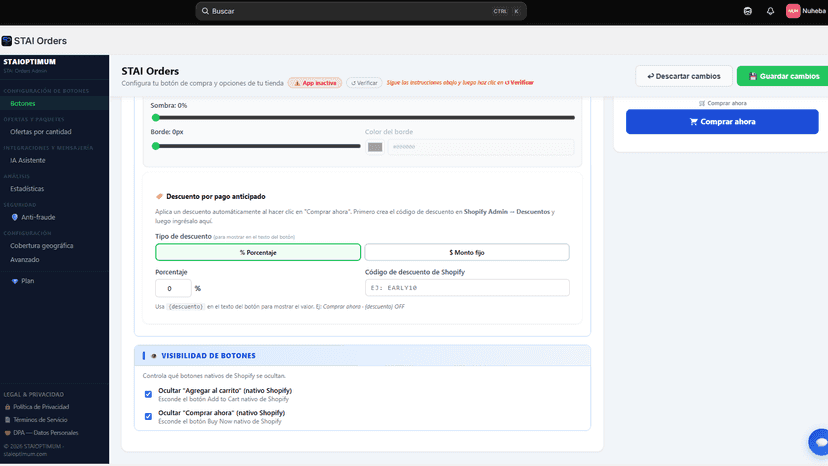Click Guardar cambios button
The image size is (828, 466).
(x=784, y=76)
